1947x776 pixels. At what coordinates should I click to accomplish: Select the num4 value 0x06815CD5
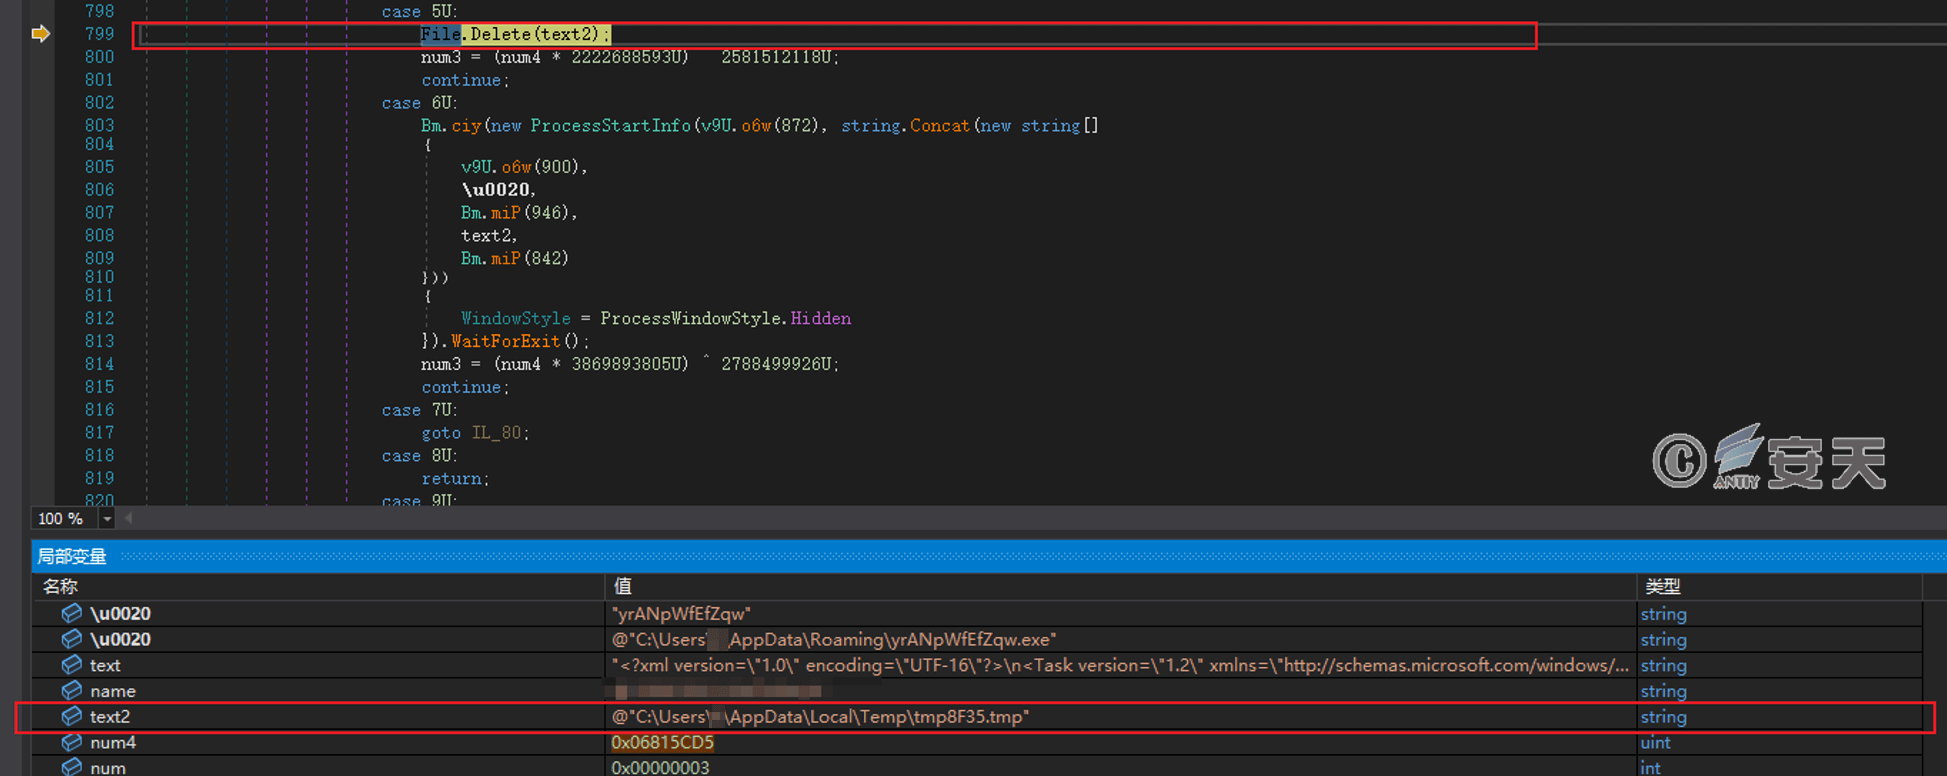662,743
